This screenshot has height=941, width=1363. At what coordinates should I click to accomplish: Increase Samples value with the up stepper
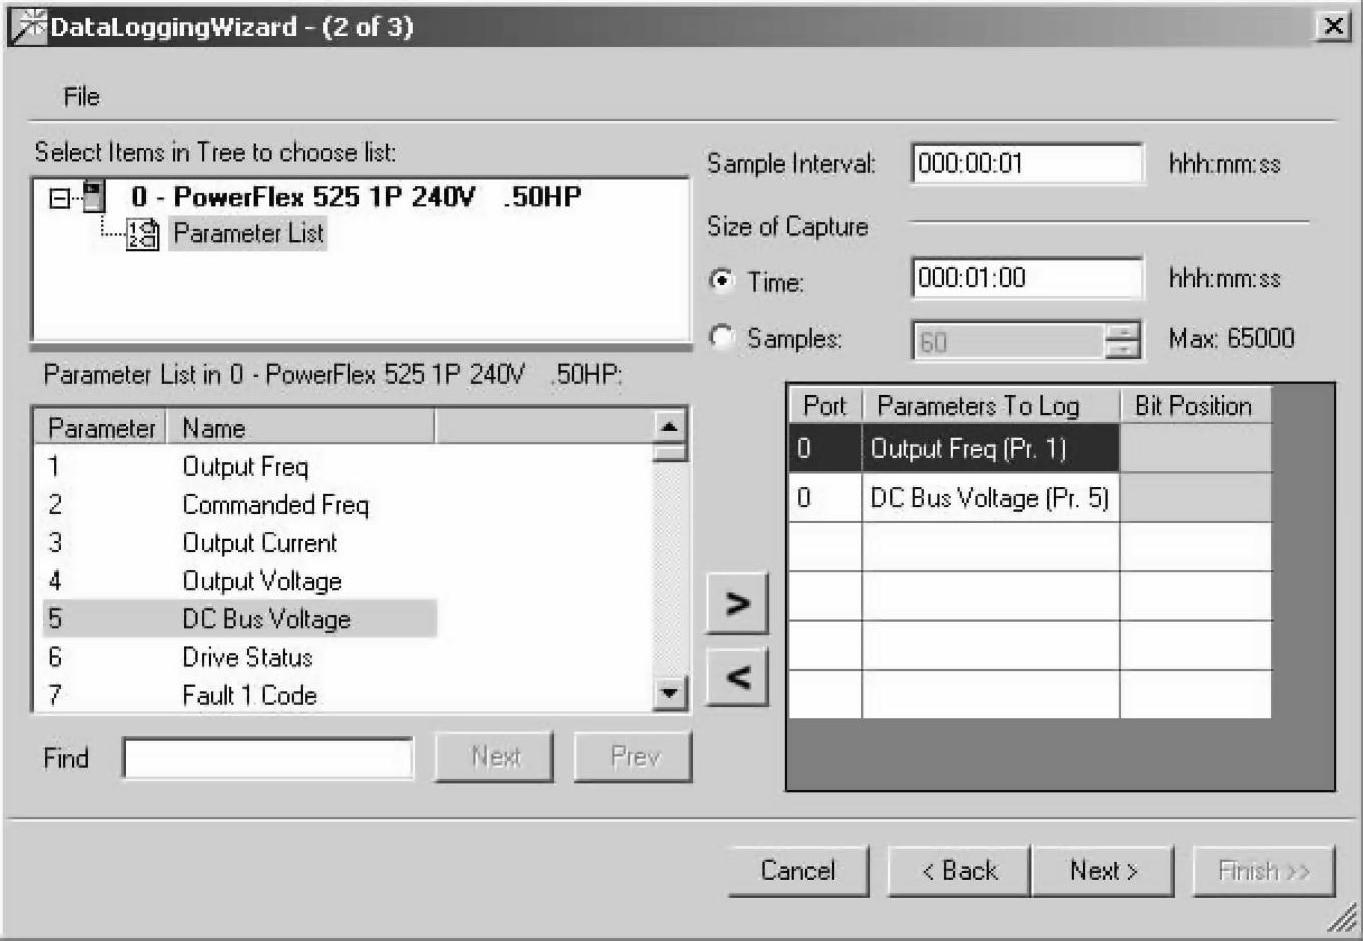pyautogui.click(x=1123, y=332)
